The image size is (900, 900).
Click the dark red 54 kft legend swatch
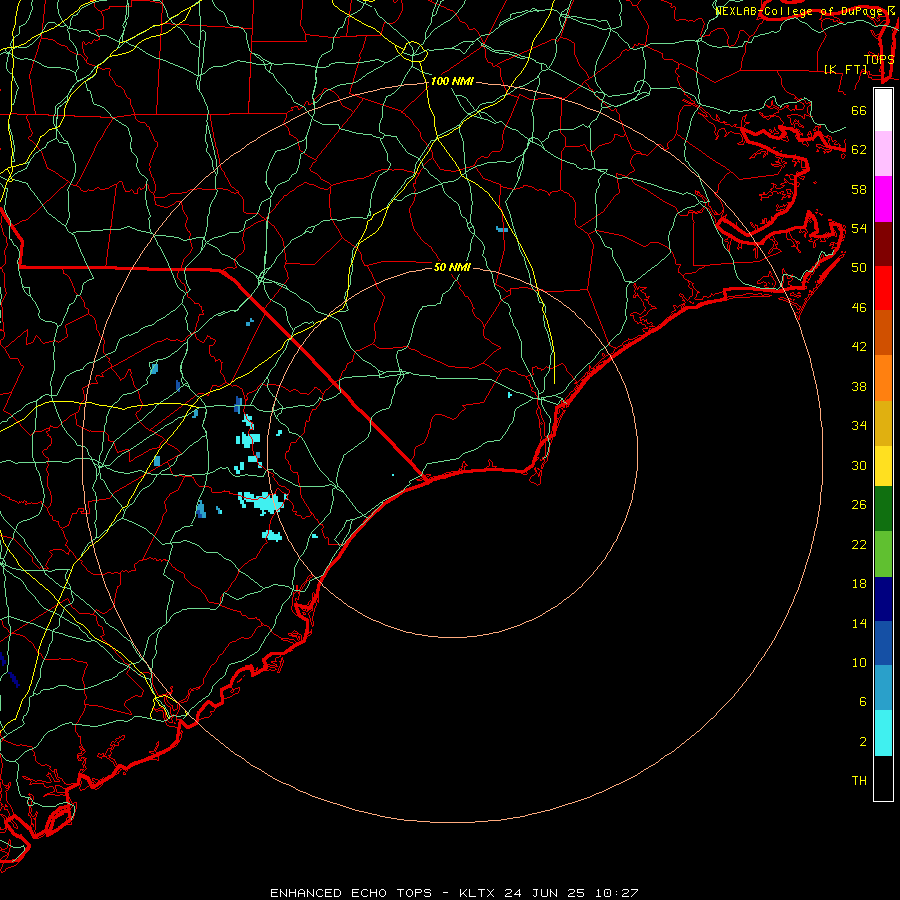[x=883, y=244]
